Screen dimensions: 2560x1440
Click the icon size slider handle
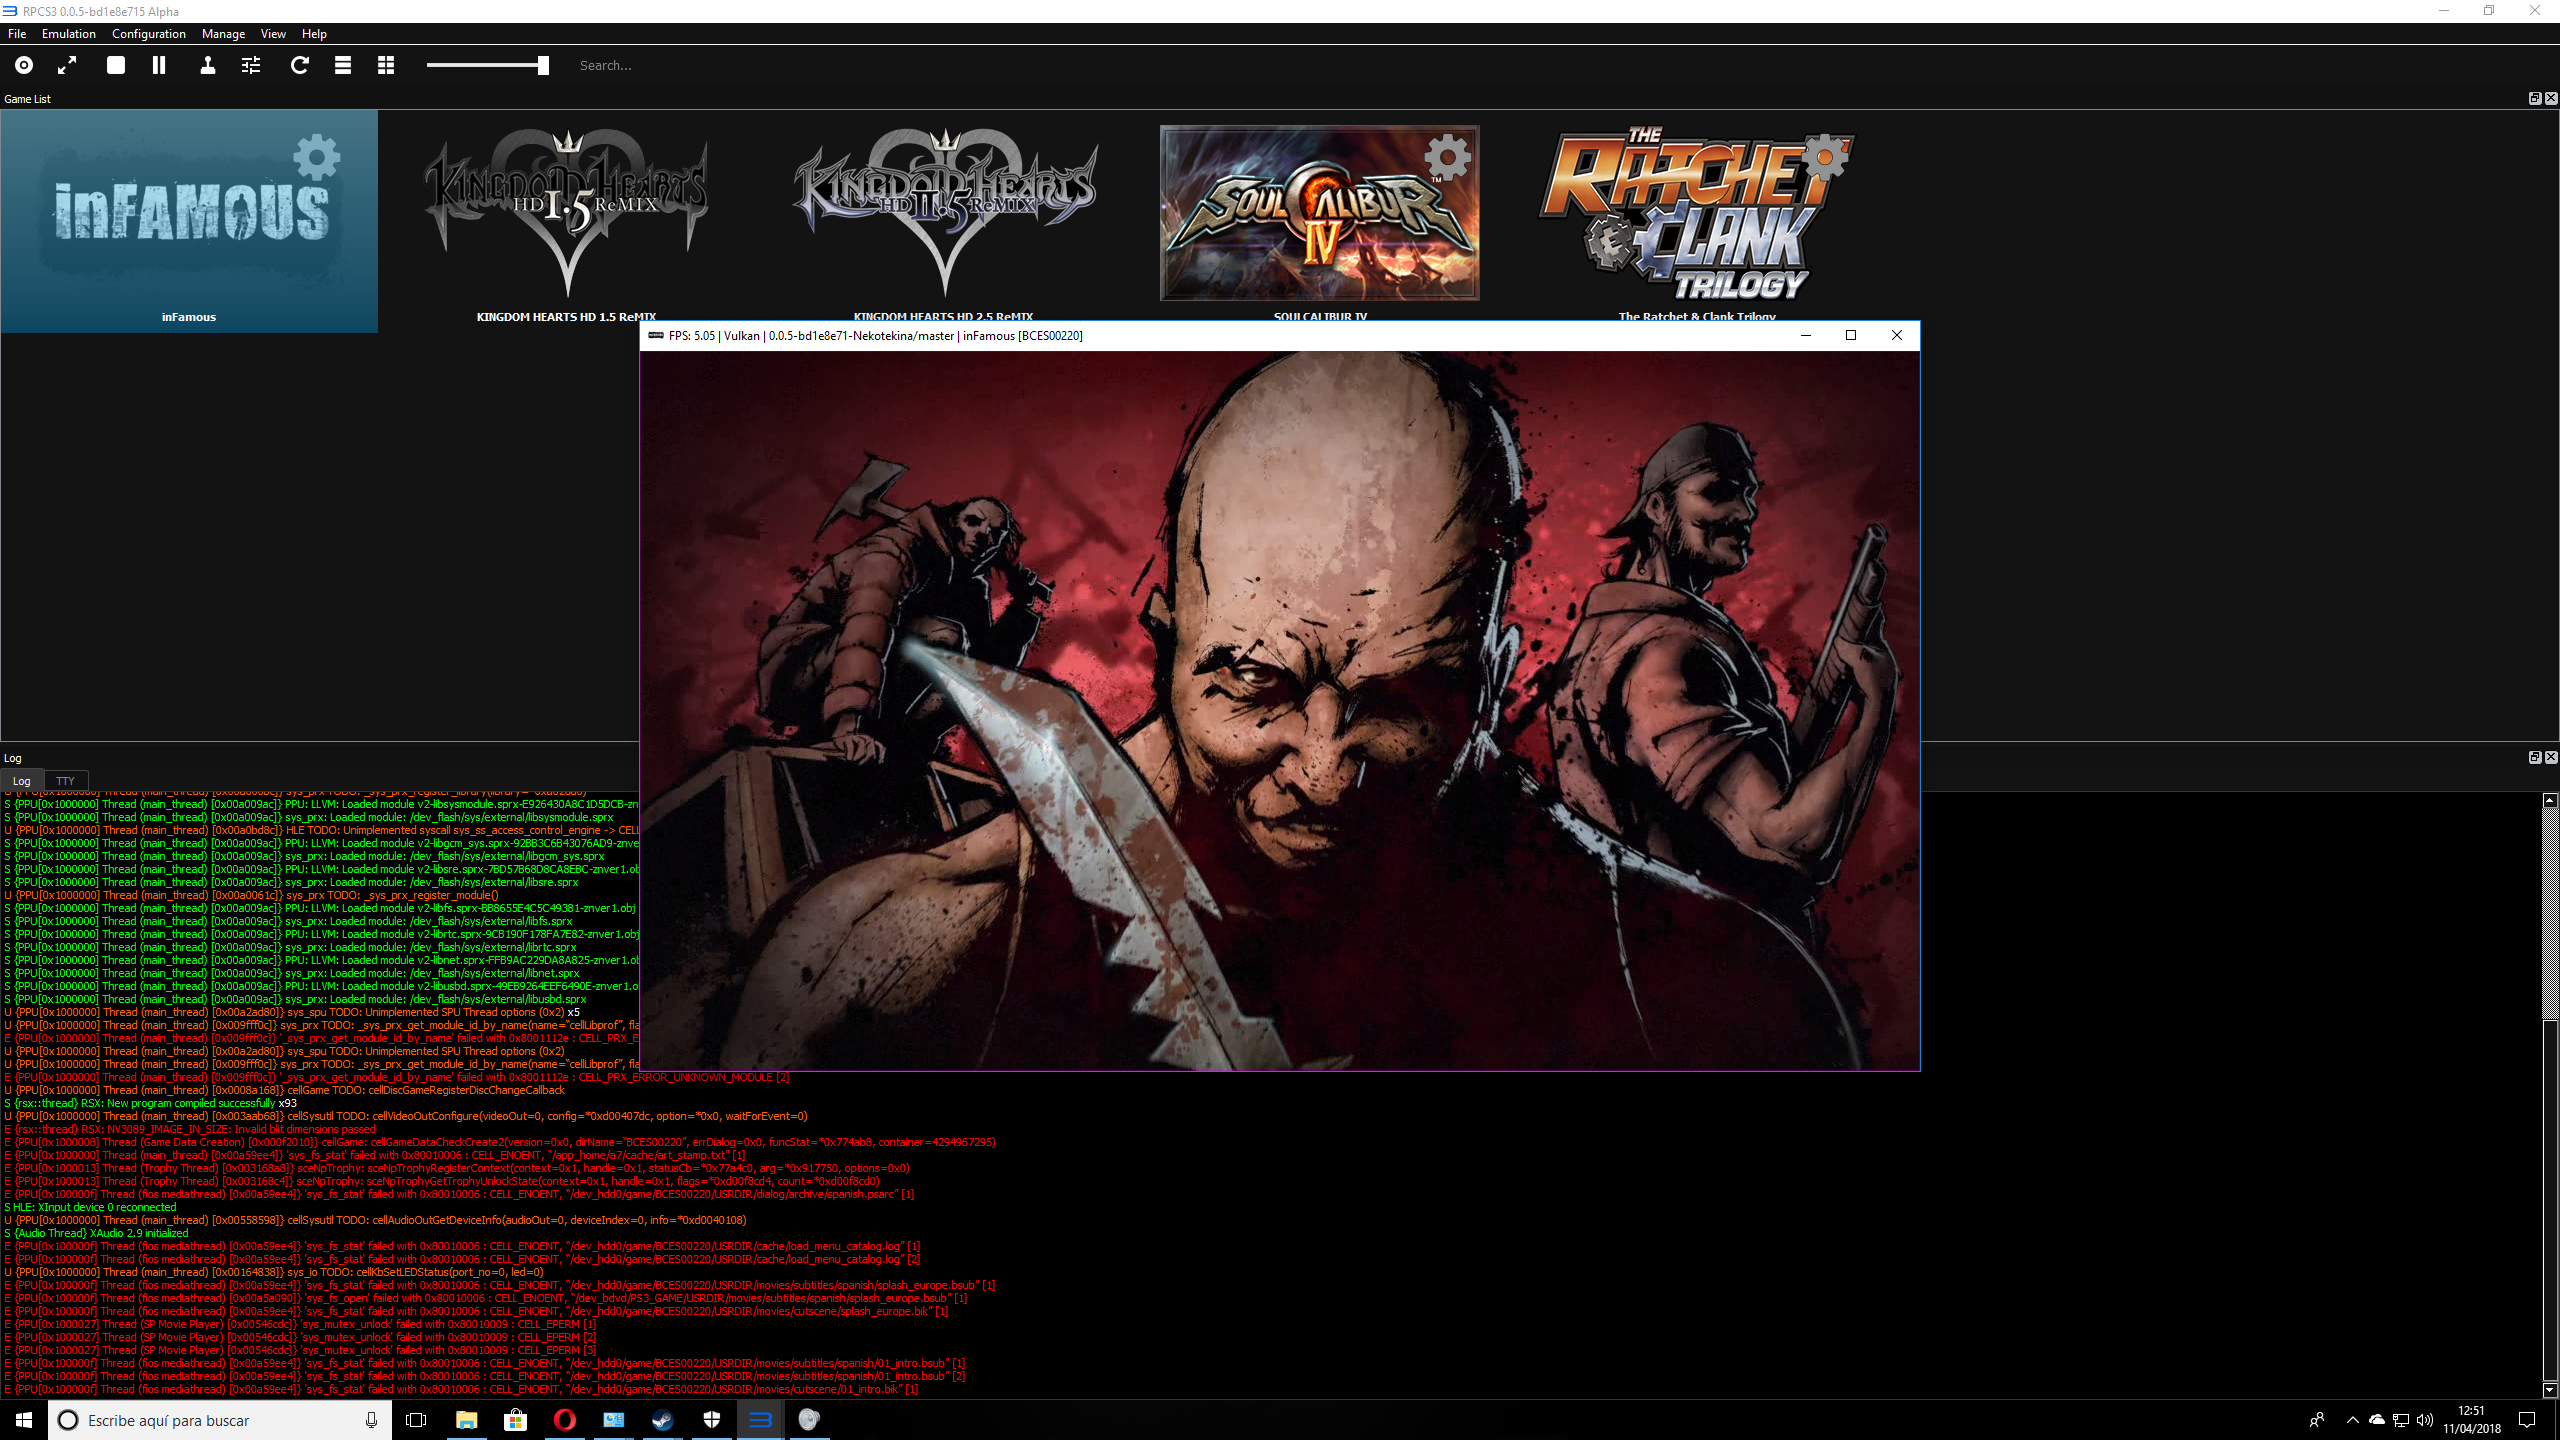tap(543, 65)
